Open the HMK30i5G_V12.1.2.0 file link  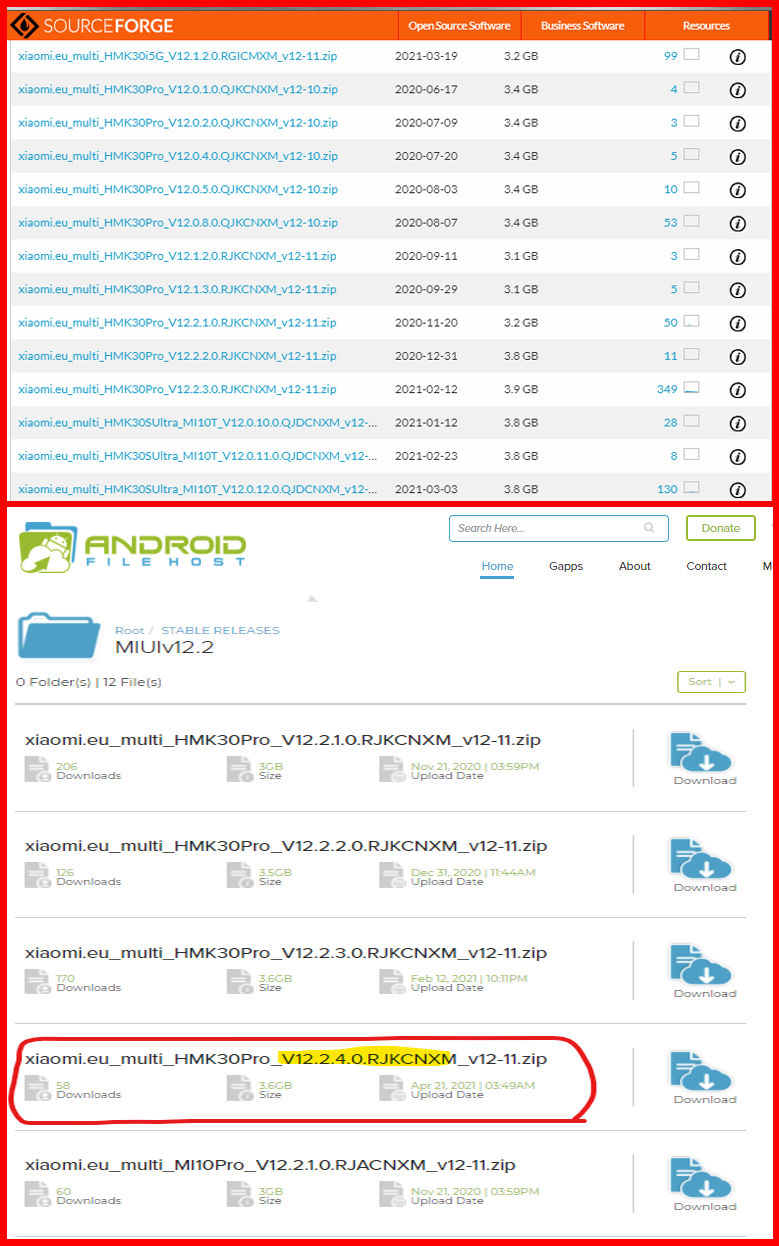[177, 56]
